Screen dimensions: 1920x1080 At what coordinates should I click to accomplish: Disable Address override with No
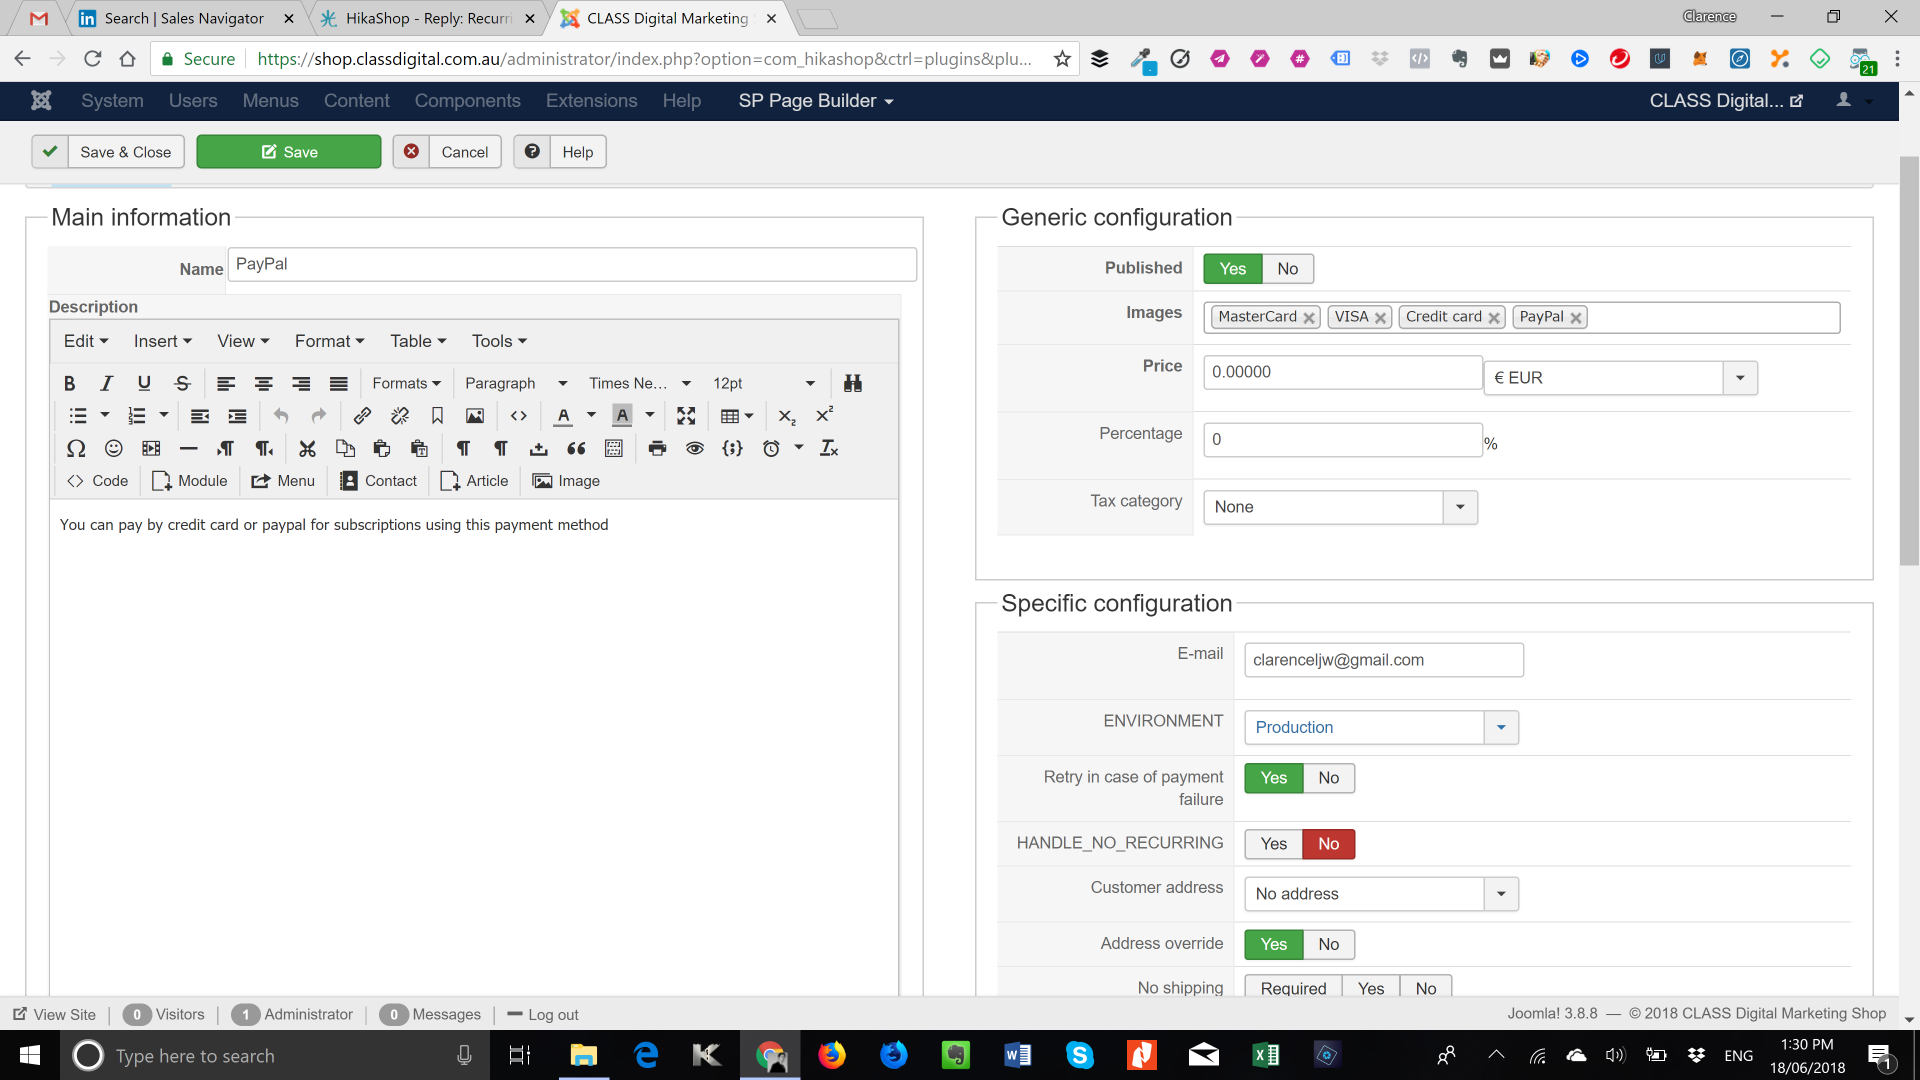(1328, 944)
